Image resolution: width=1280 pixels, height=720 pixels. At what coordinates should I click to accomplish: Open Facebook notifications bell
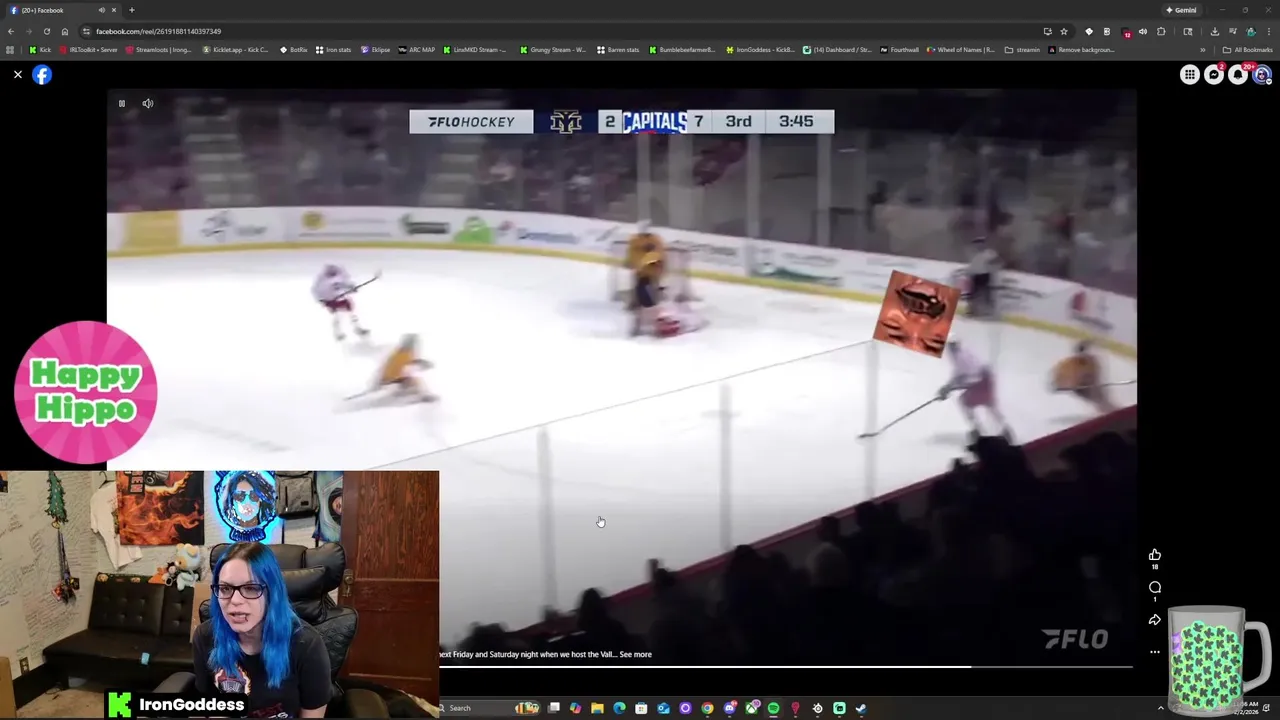click(1238, 75)
